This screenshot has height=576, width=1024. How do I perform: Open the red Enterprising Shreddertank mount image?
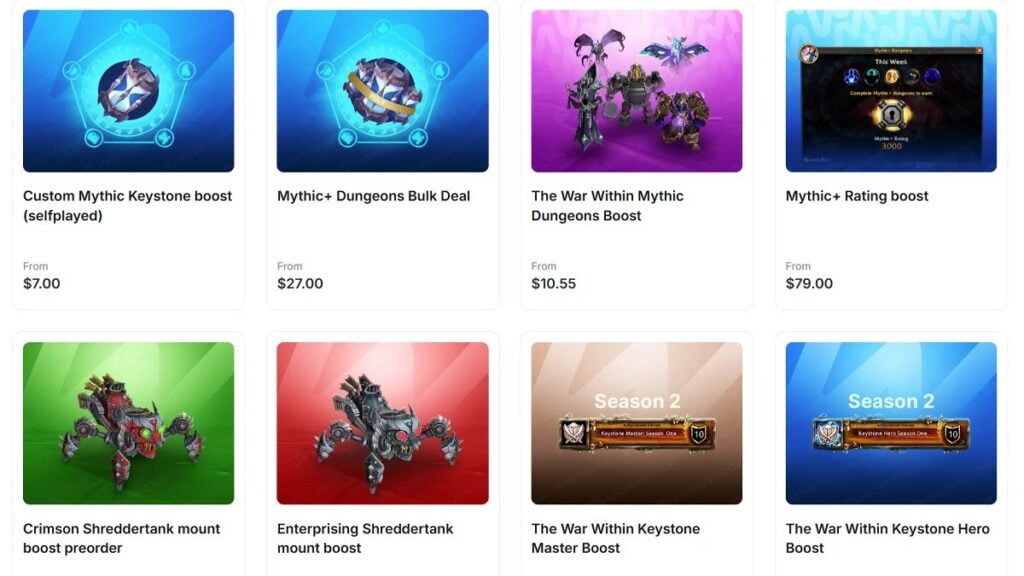pos(383,423)
